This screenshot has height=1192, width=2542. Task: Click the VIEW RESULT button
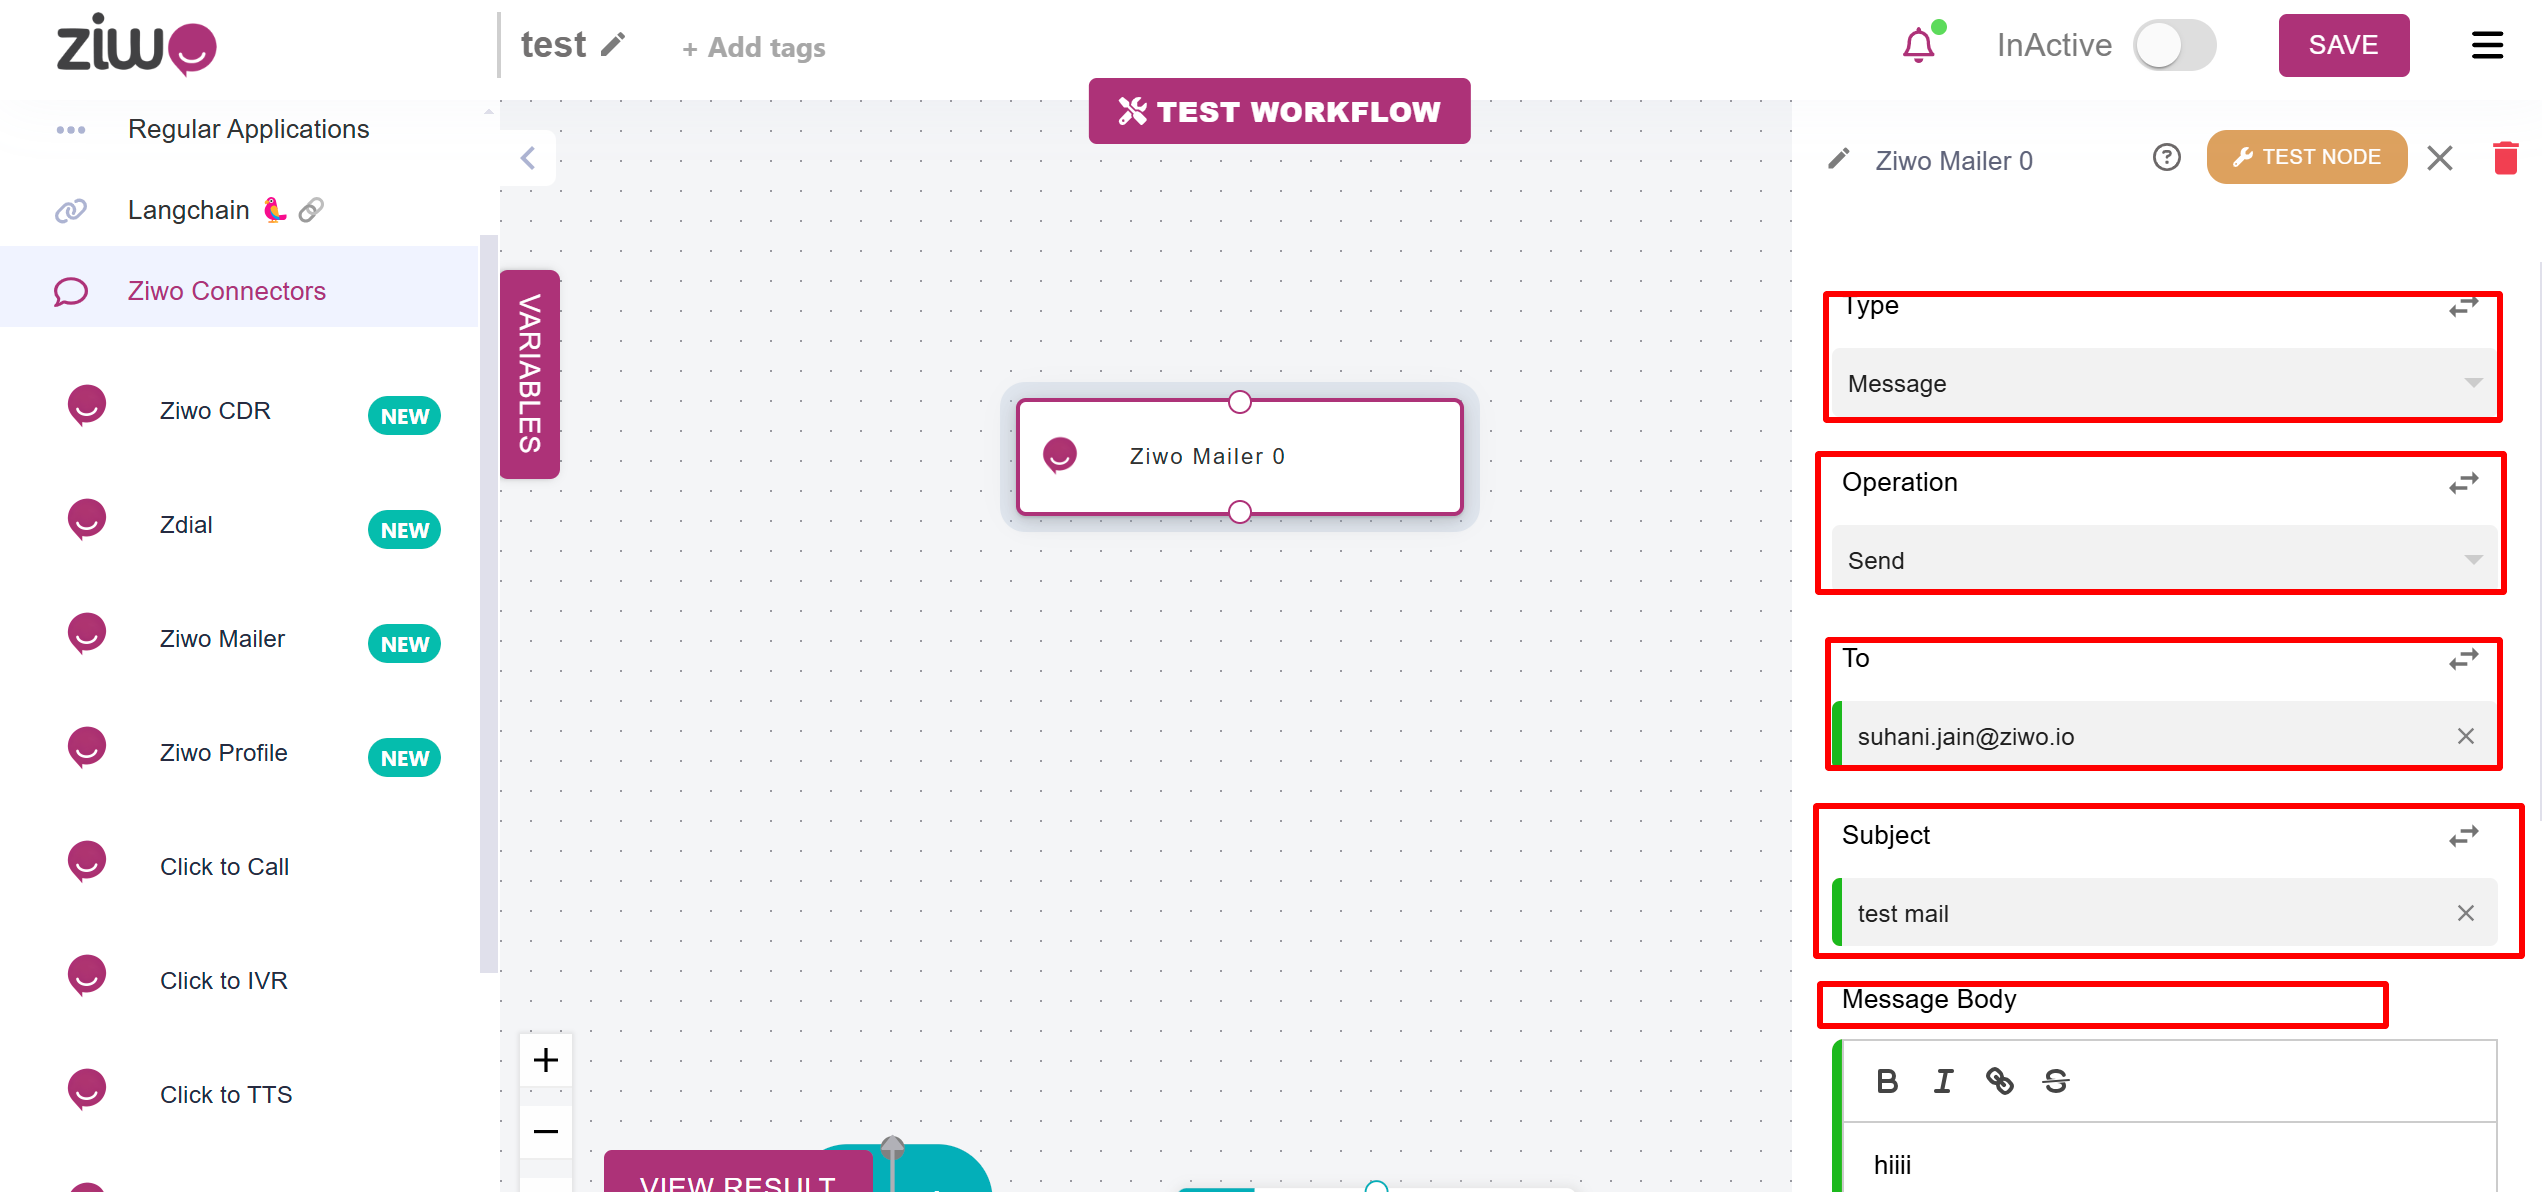tap(738, 1172)
